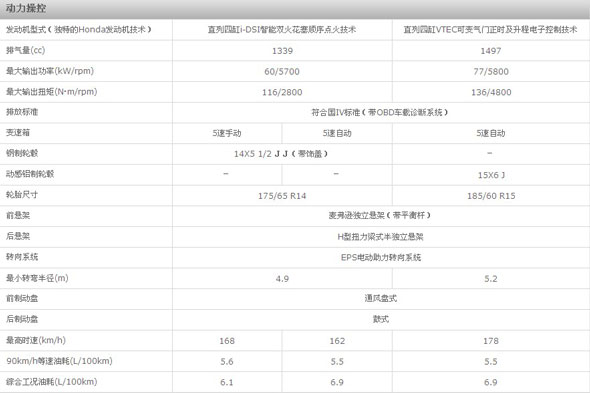
Task: Click the 15X6 J alloy wheel value
Action: [x=491, y=175]
